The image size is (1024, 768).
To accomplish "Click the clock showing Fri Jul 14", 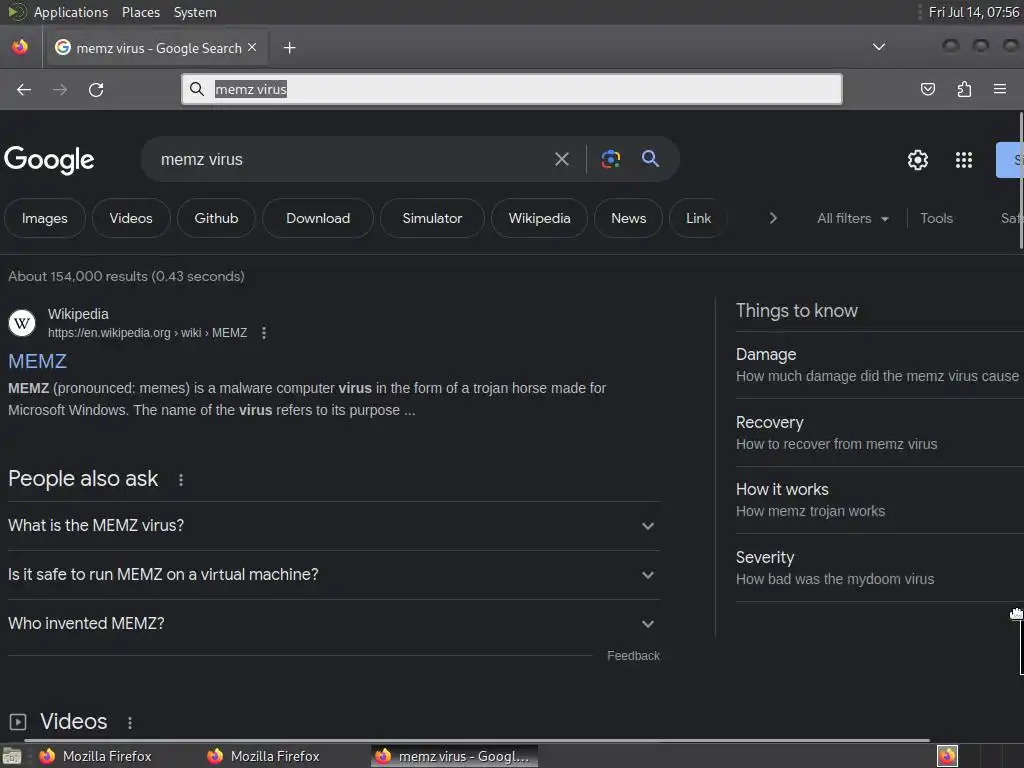I will [974, 12].
